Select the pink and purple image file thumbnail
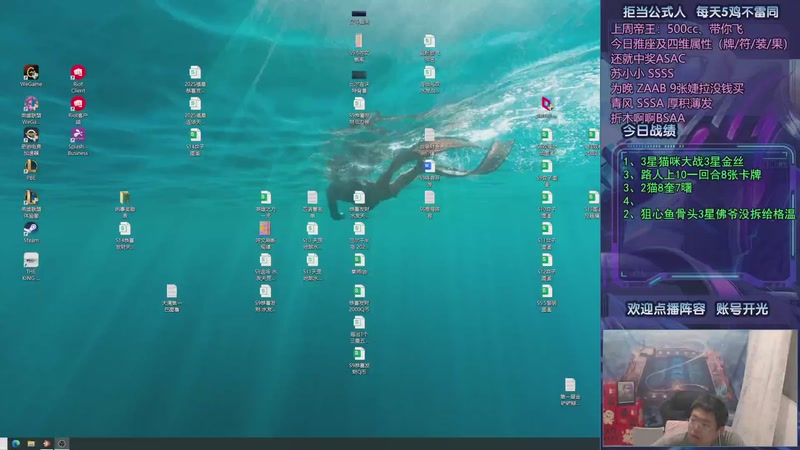The image size is (800, 450). click(x=265, y=236)
